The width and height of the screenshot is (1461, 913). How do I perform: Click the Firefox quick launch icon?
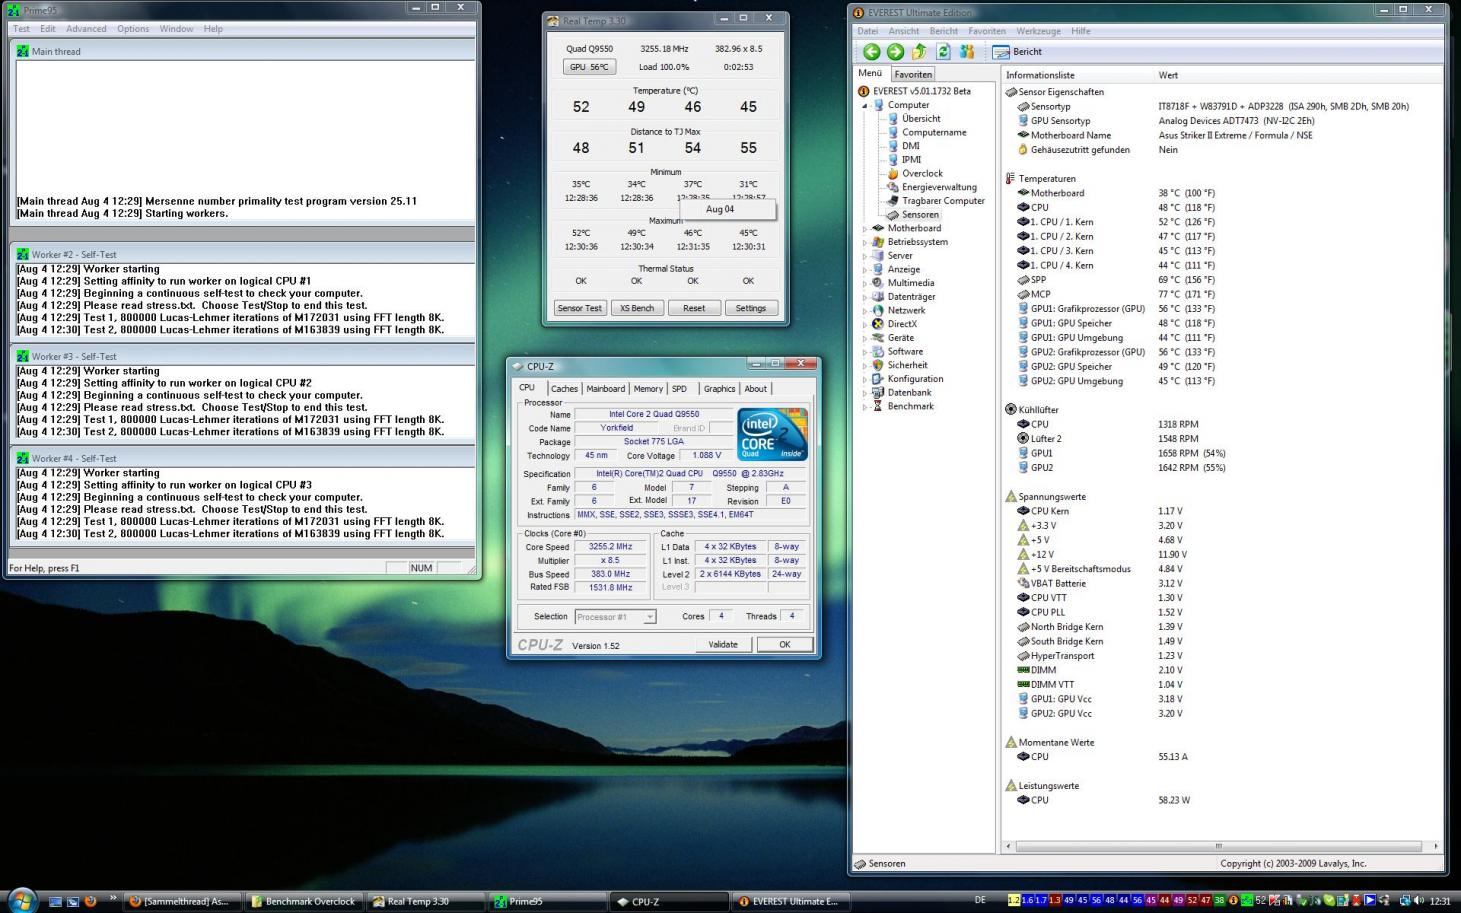point(91,901)
